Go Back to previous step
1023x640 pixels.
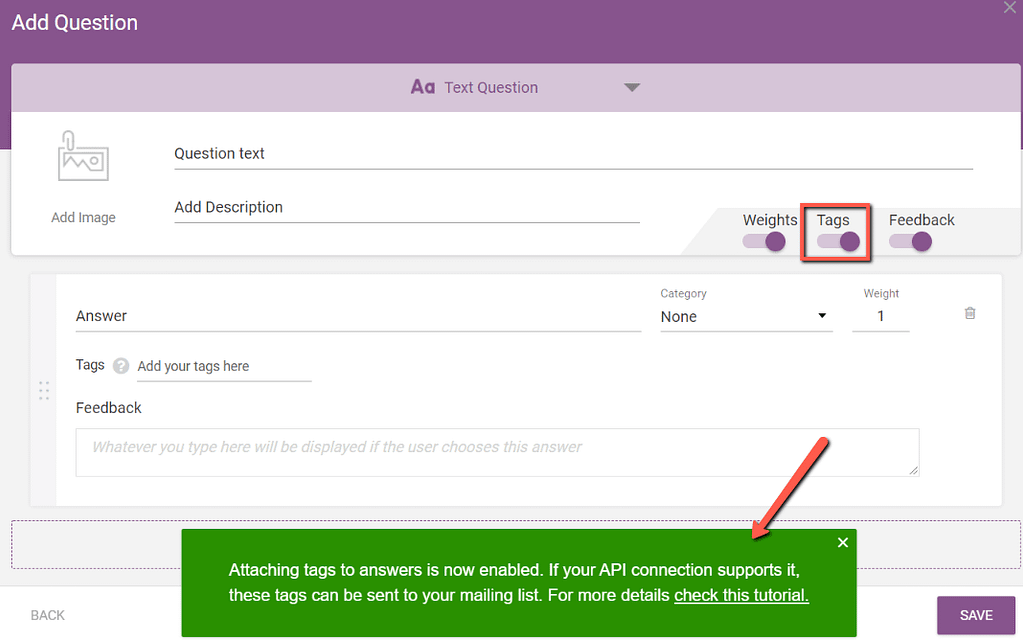tap(48, 615)
